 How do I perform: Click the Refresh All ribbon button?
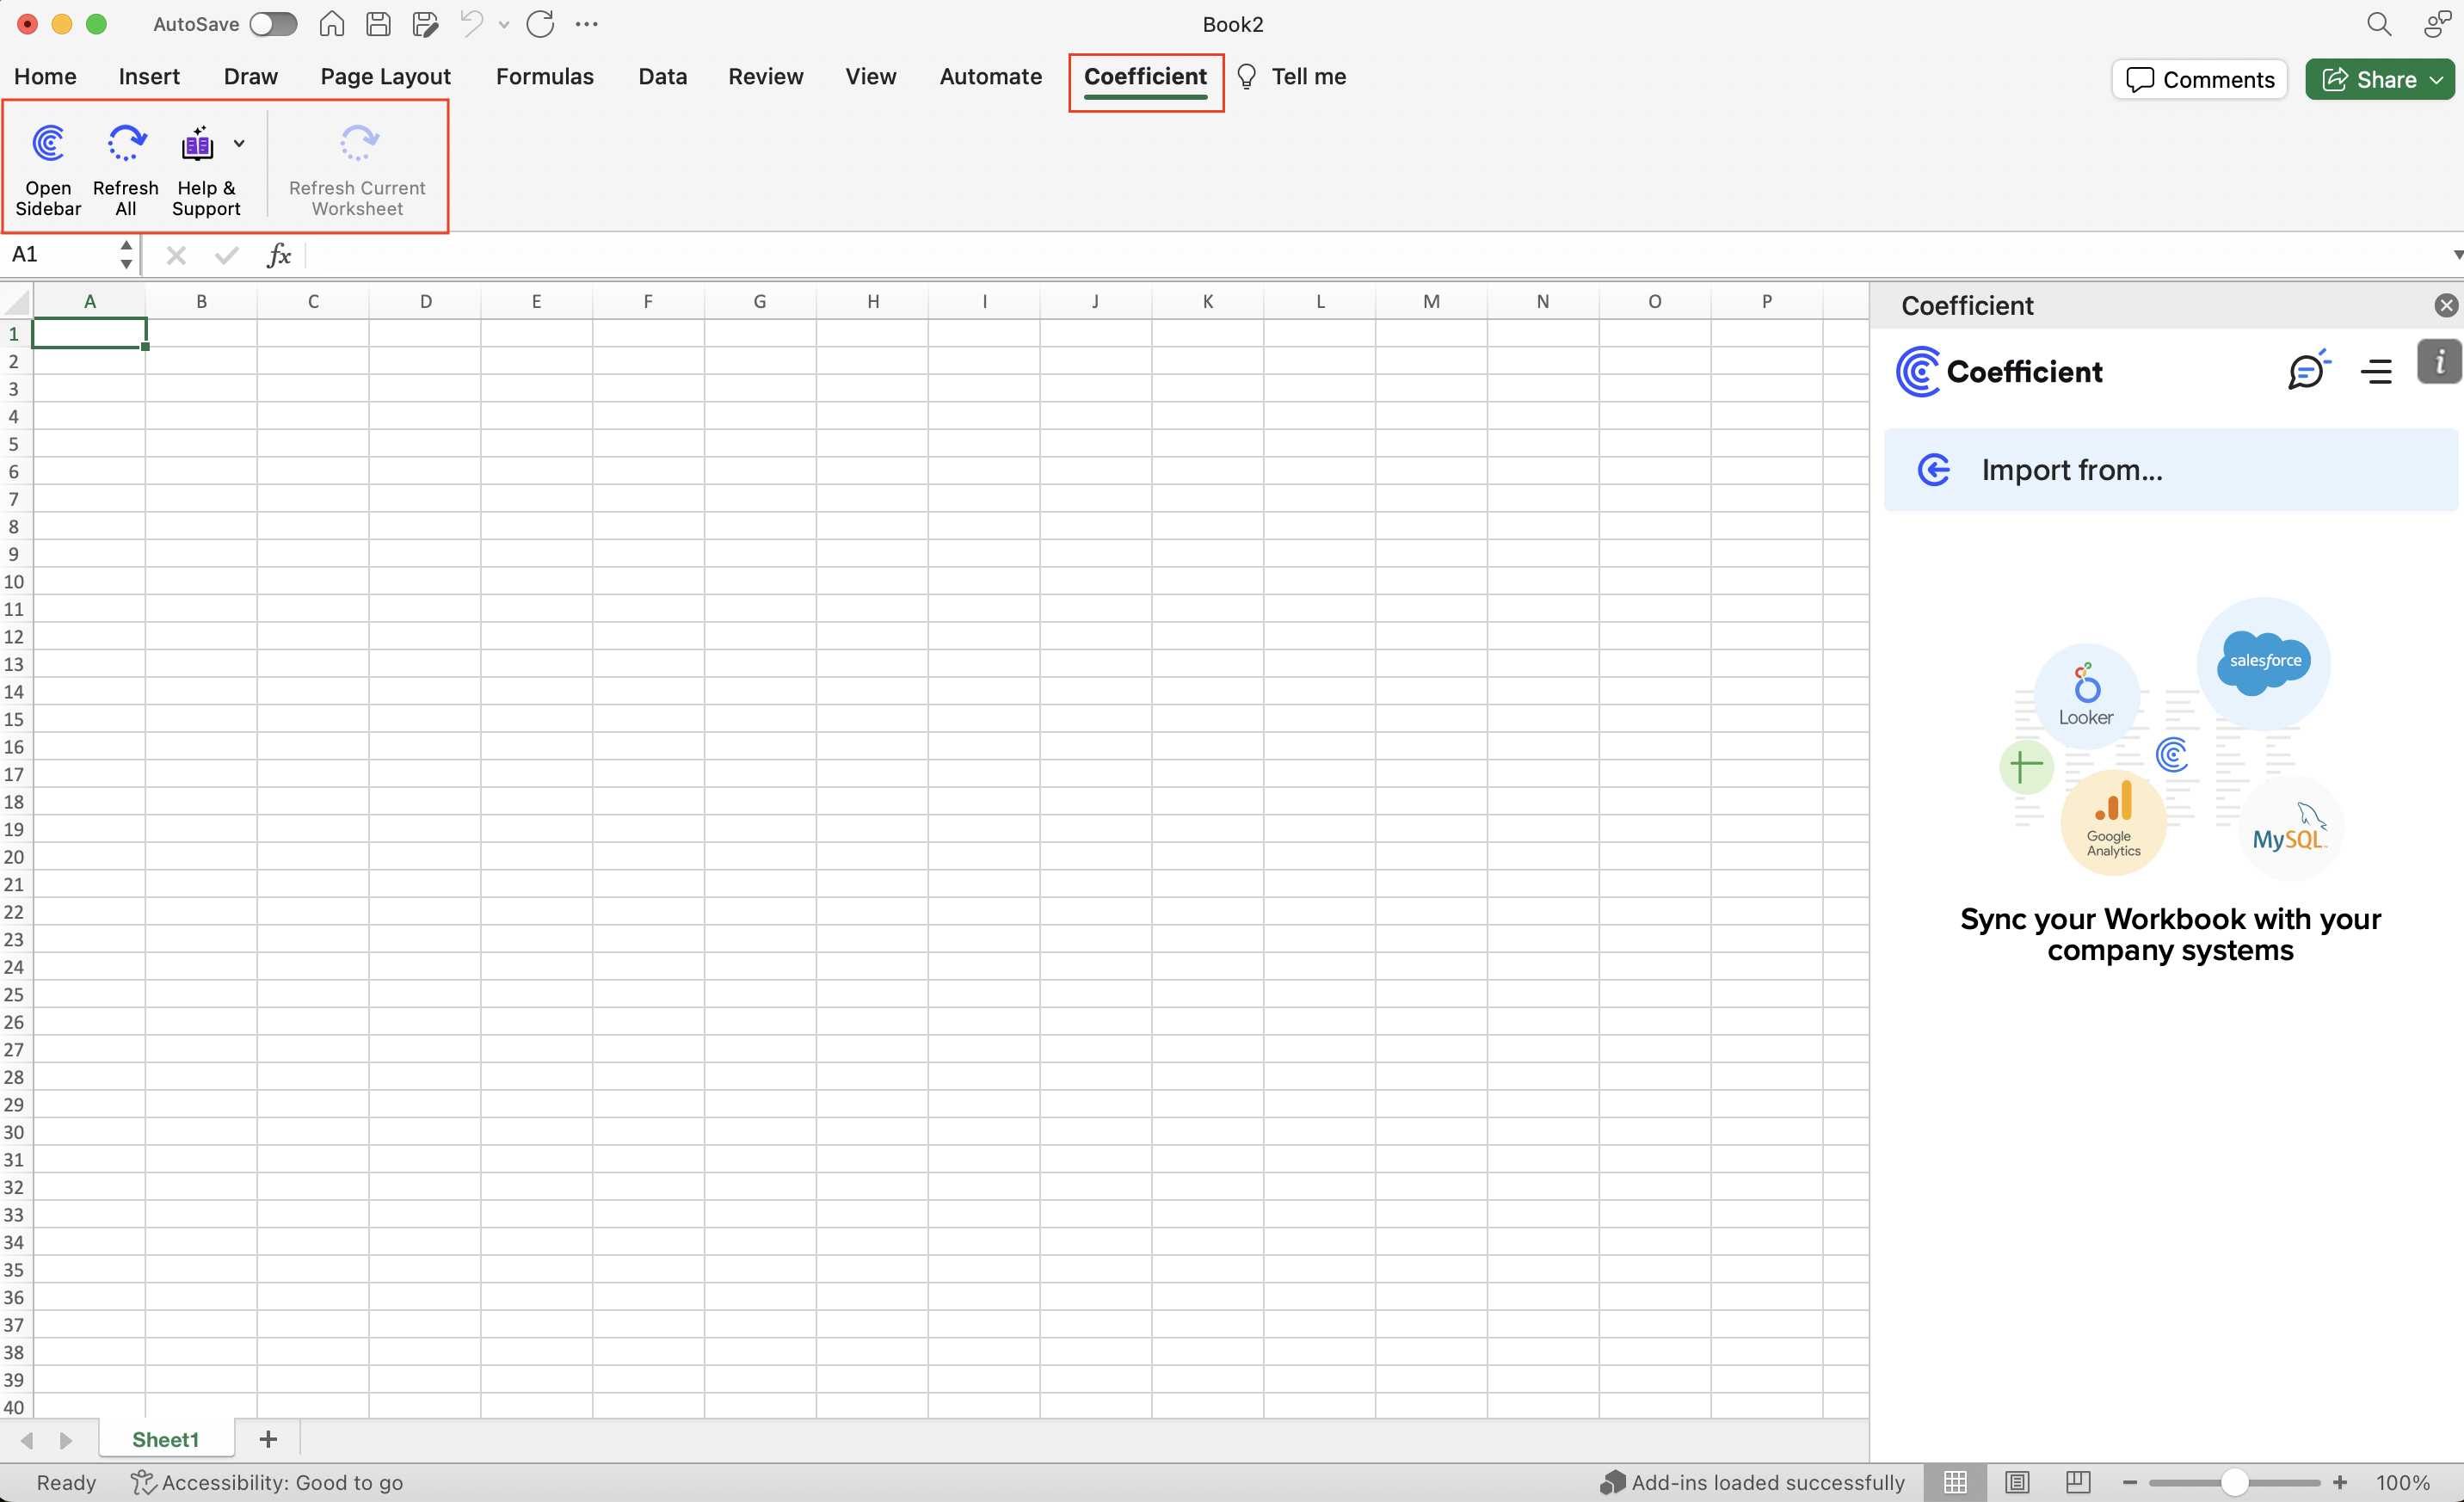click(x=125, y=169)
